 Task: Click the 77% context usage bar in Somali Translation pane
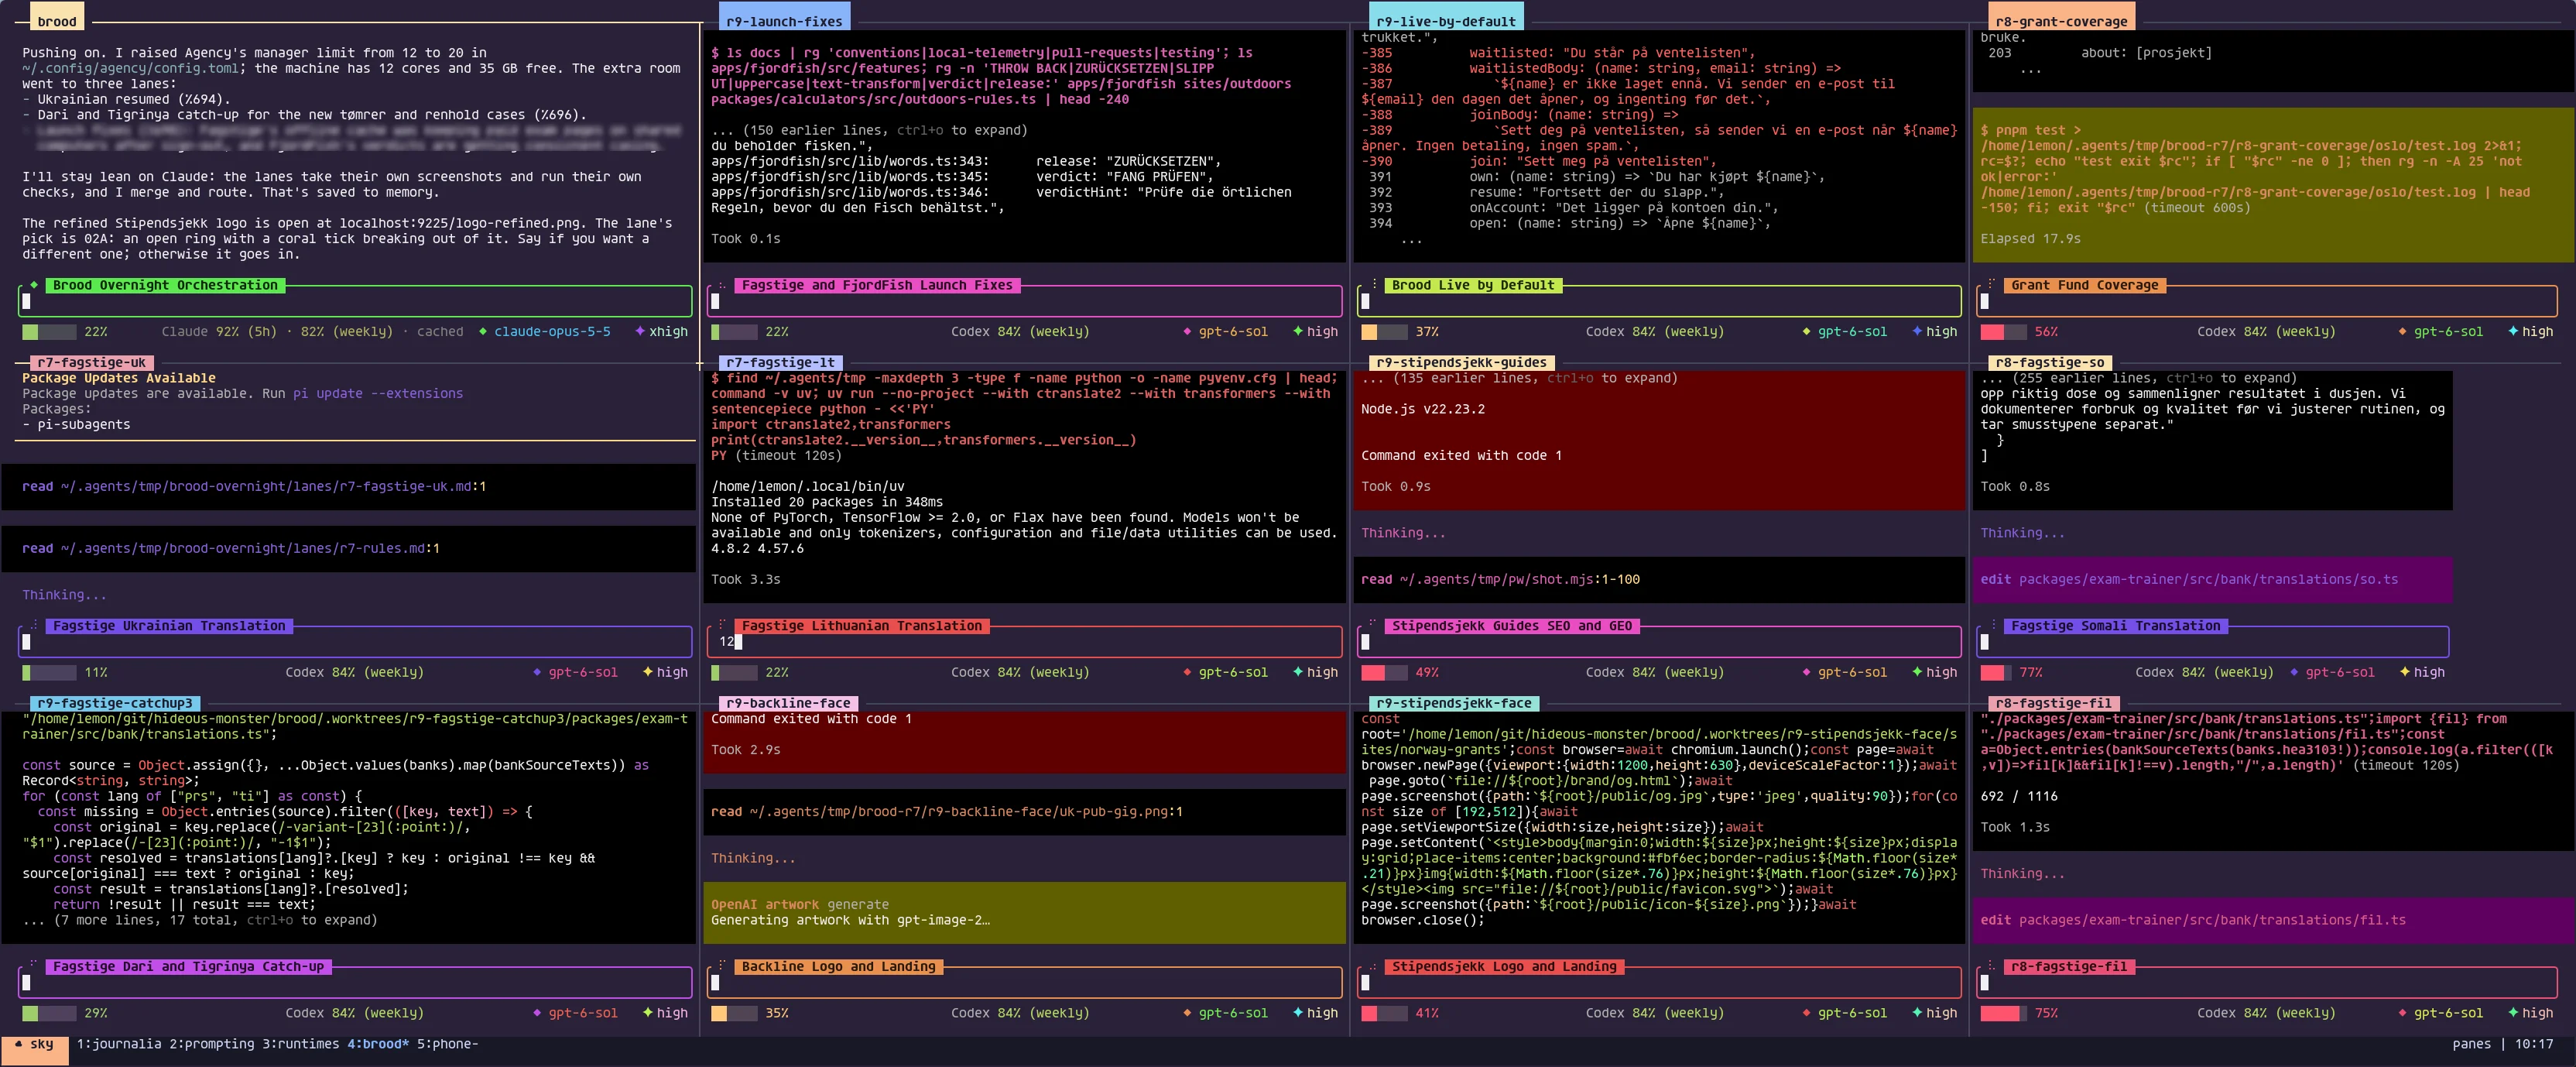tap(1996, 673)
